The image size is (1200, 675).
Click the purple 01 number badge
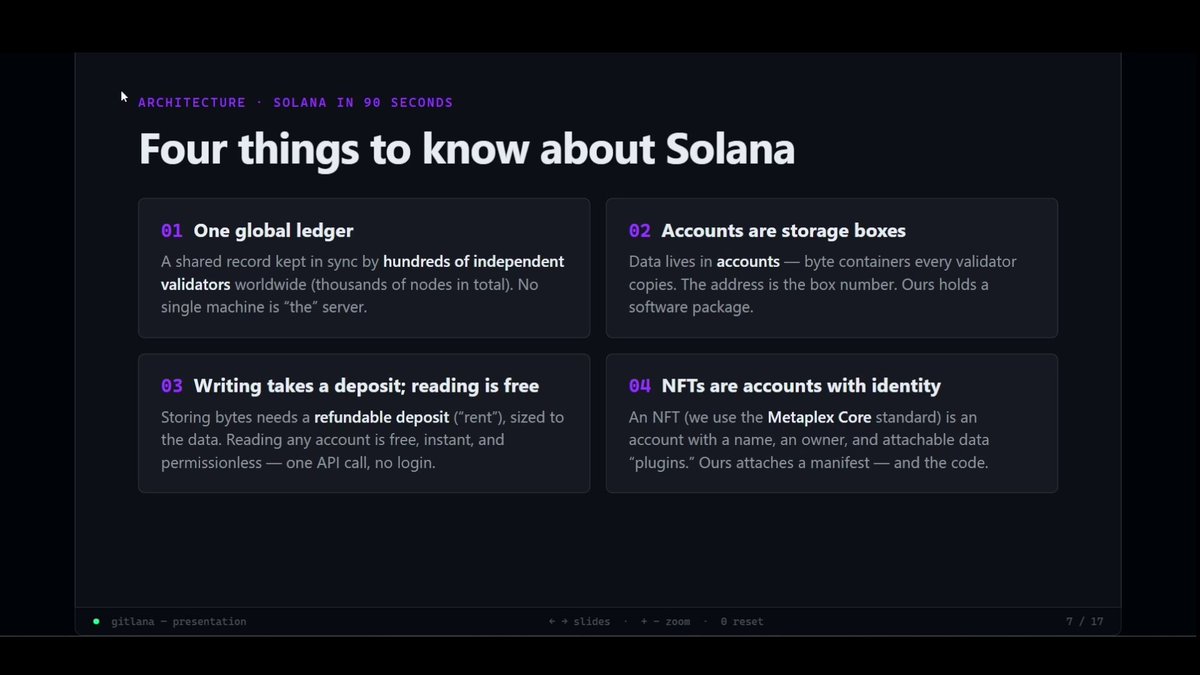(172, 231)
